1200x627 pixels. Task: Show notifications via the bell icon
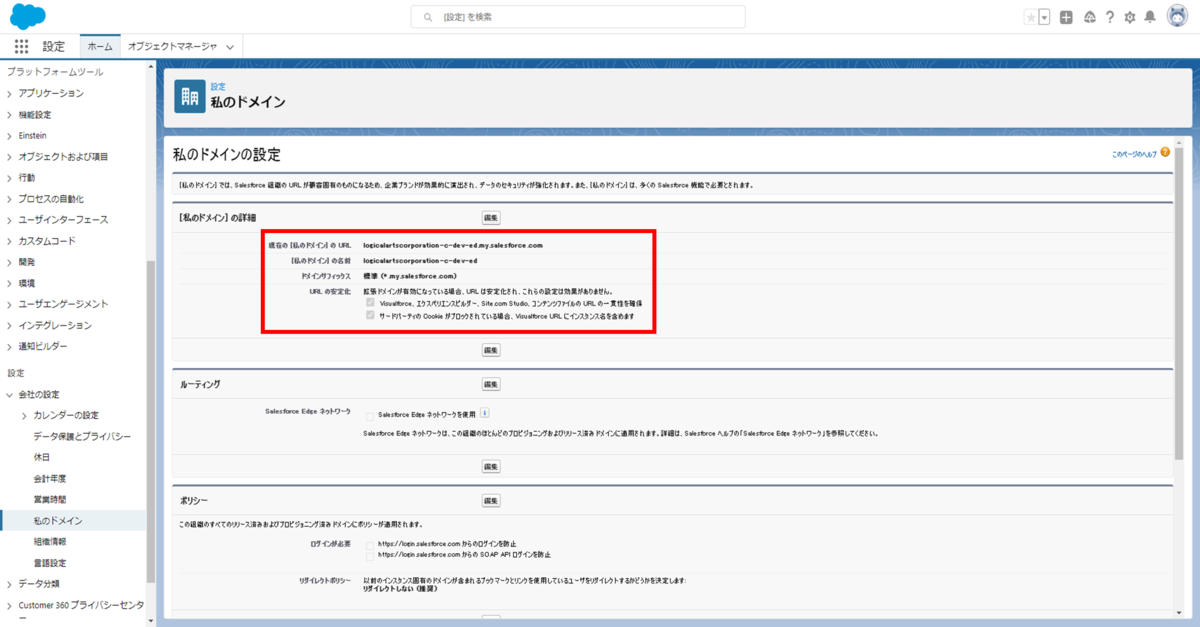click(x=1150, y=17)
